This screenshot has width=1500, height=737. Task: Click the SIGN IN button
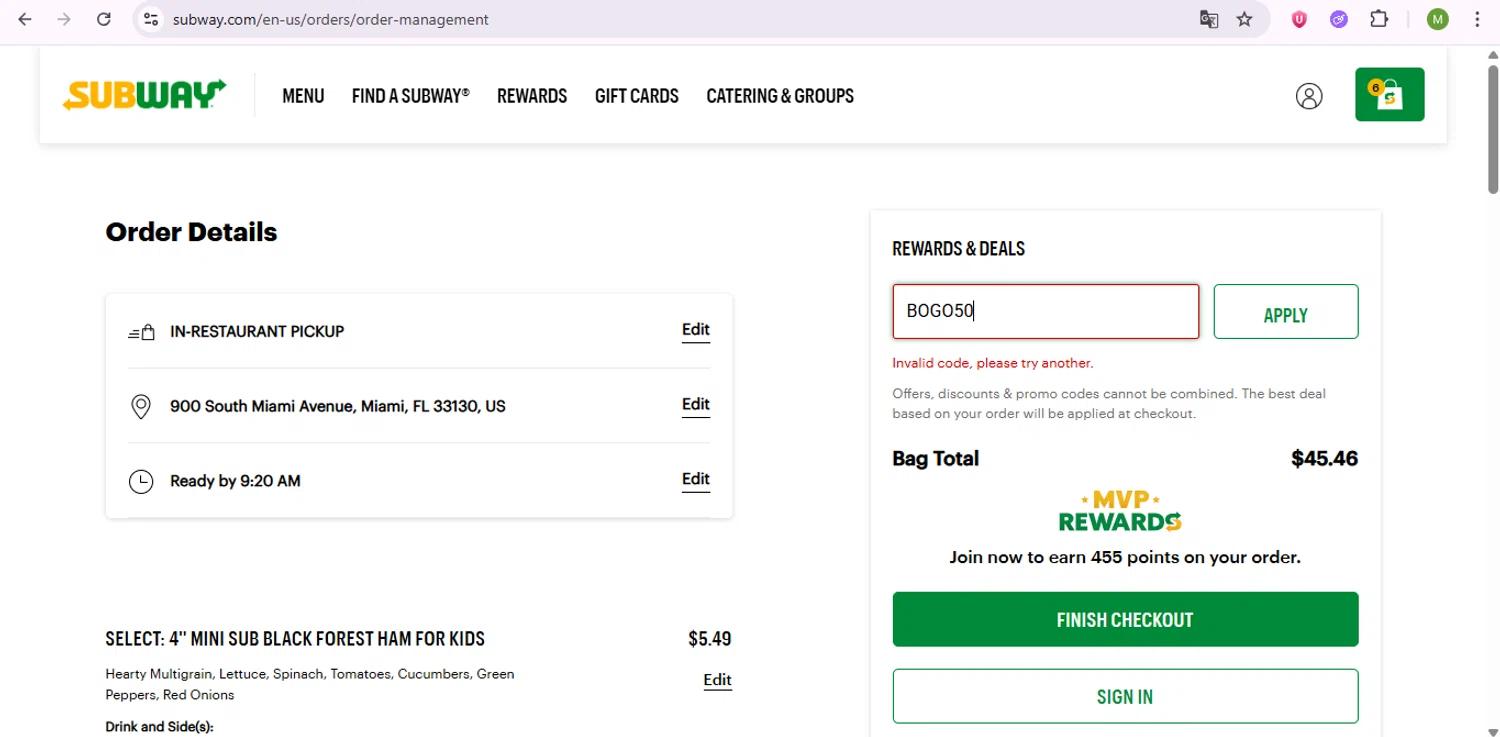click(x=1125, y=696)
